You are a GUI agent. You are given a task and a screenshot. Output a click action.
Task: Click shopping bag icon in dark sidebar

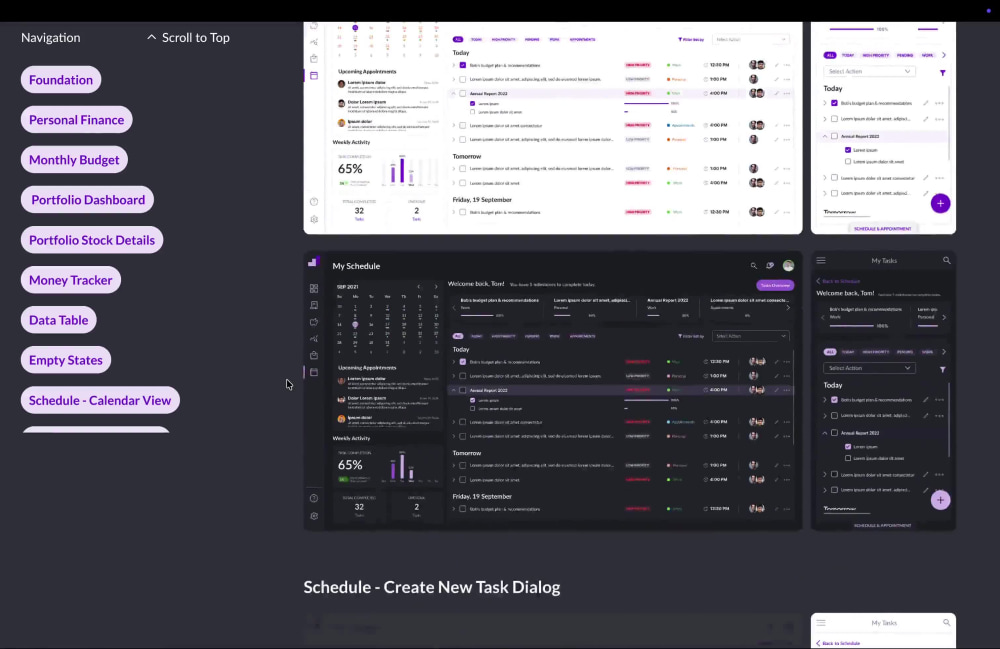coord(314,355)
